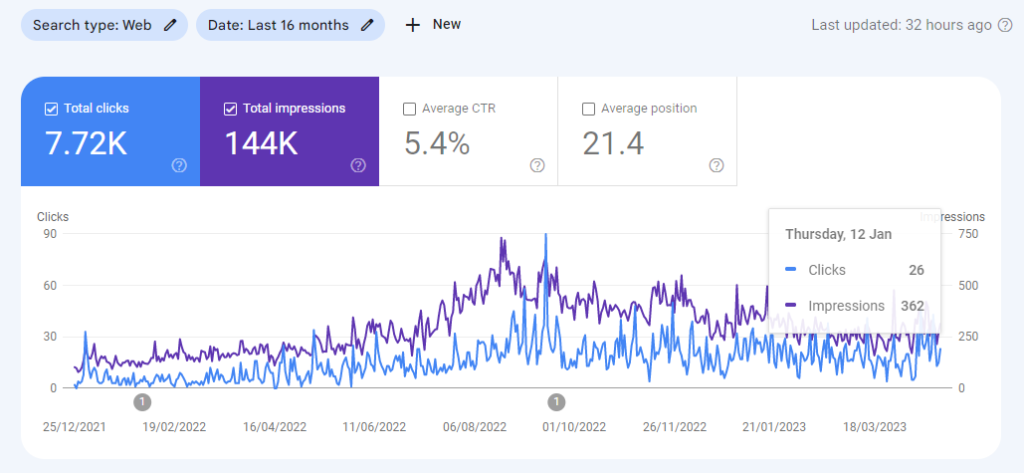Open help icon in Average position card
1024x473 pixels.
coord(716,165)
